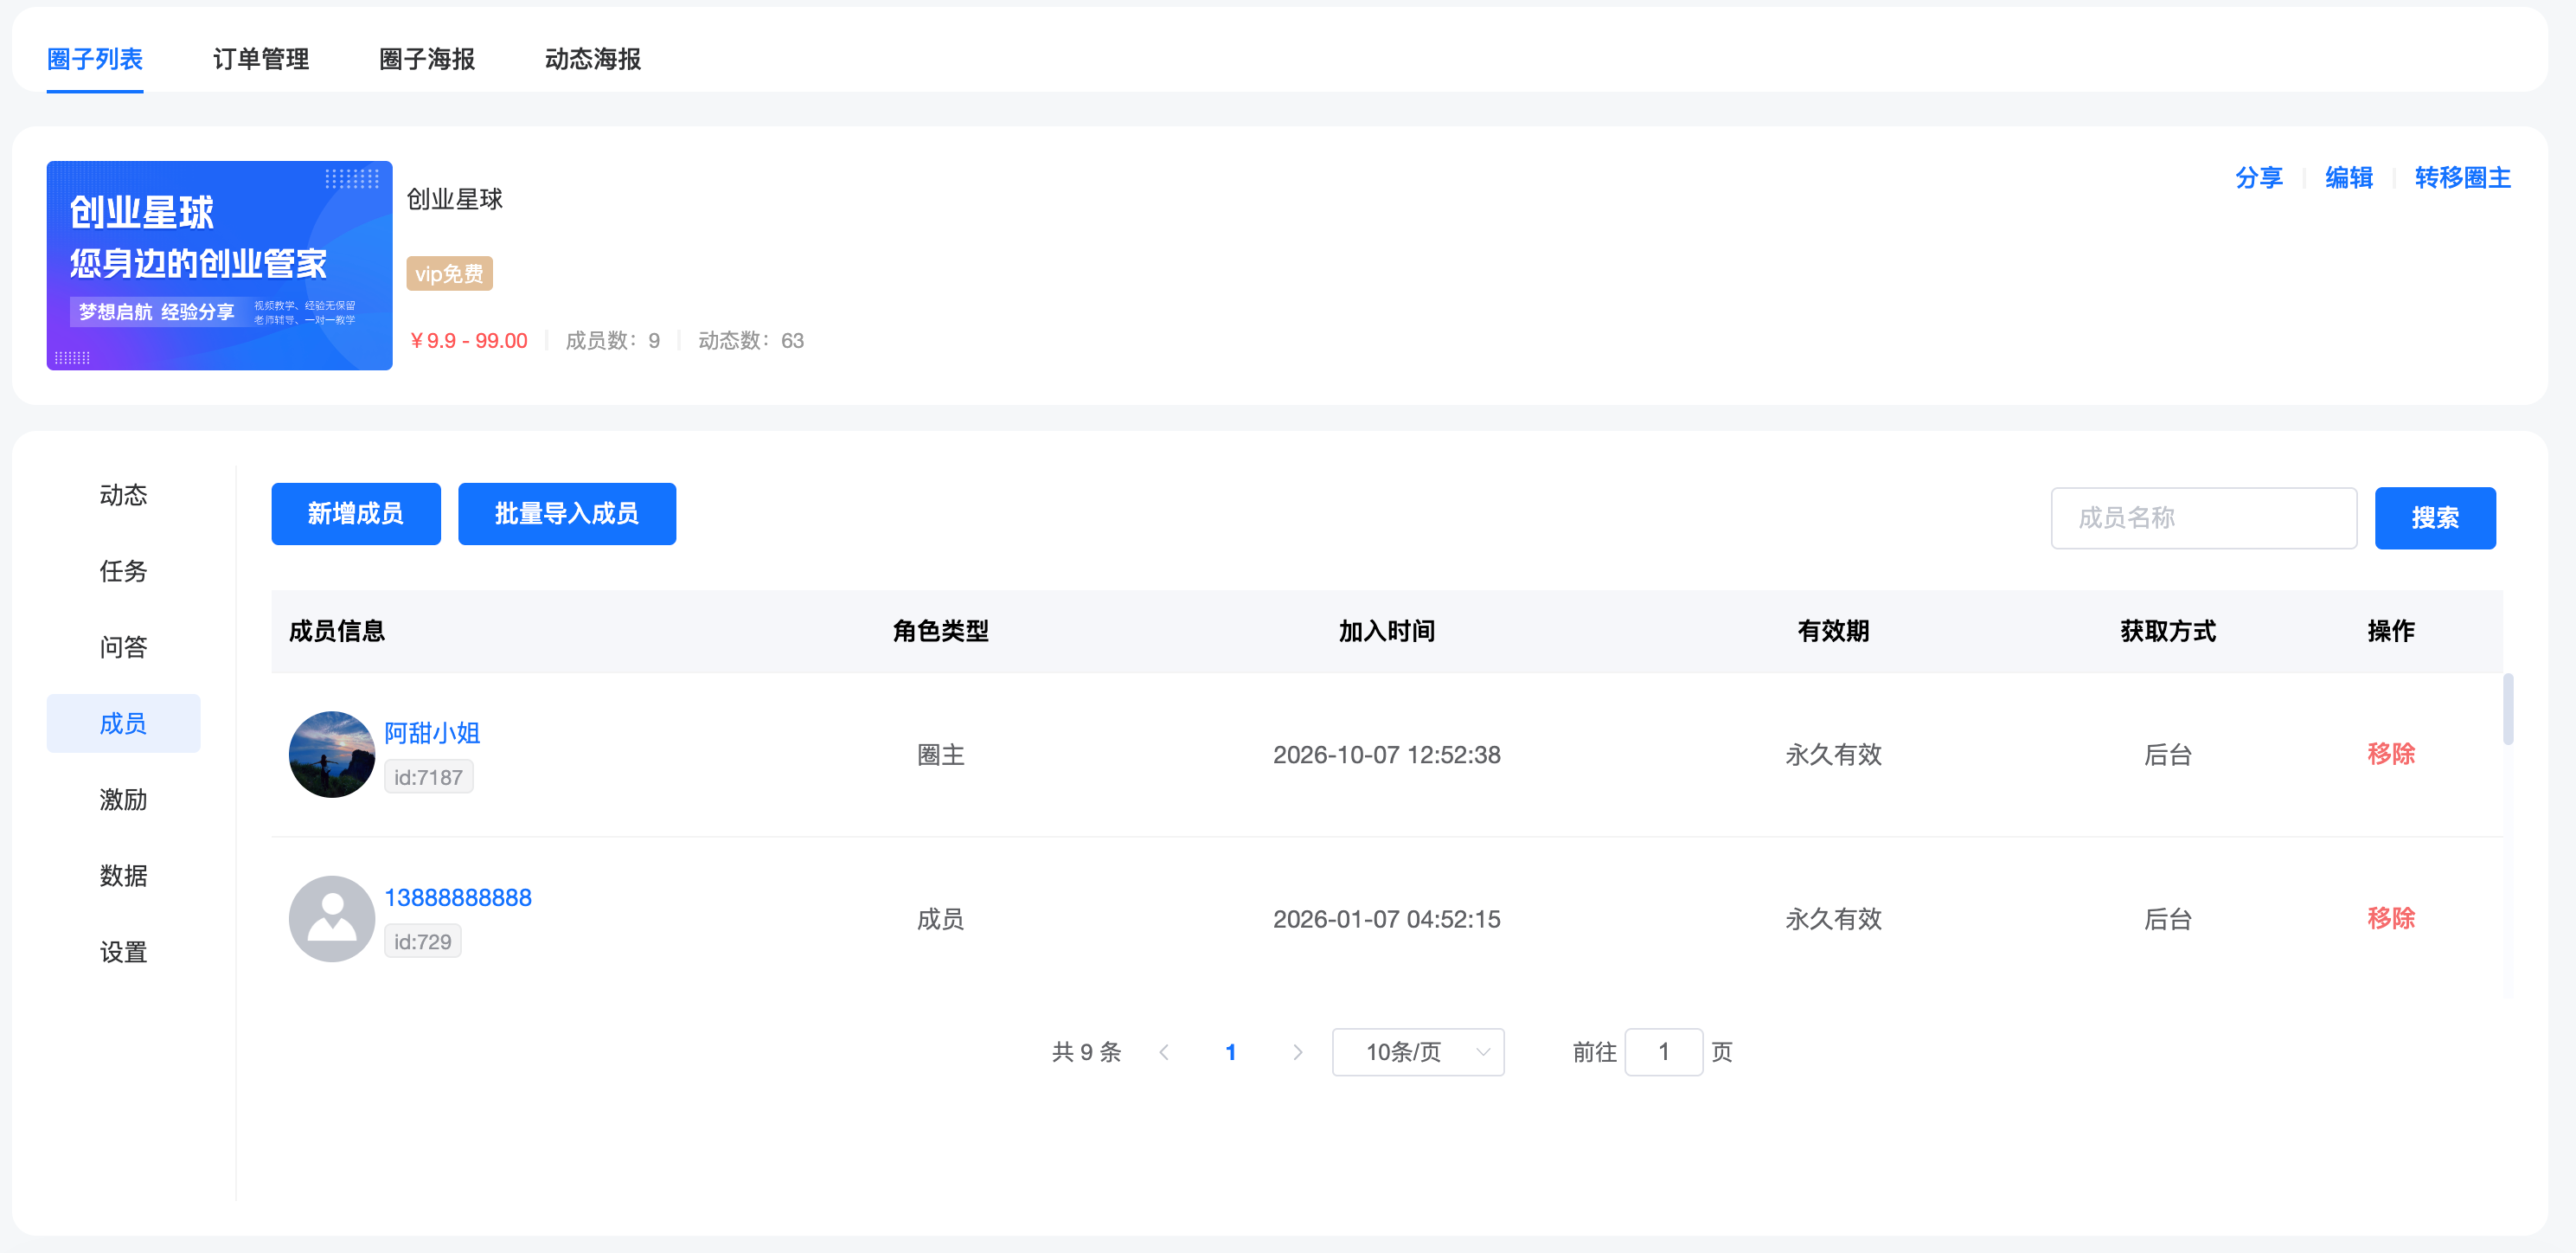Screen dimensions: 2576x1253
Task: Click 转移圈主 link
Action: [x=2463, y=178]
